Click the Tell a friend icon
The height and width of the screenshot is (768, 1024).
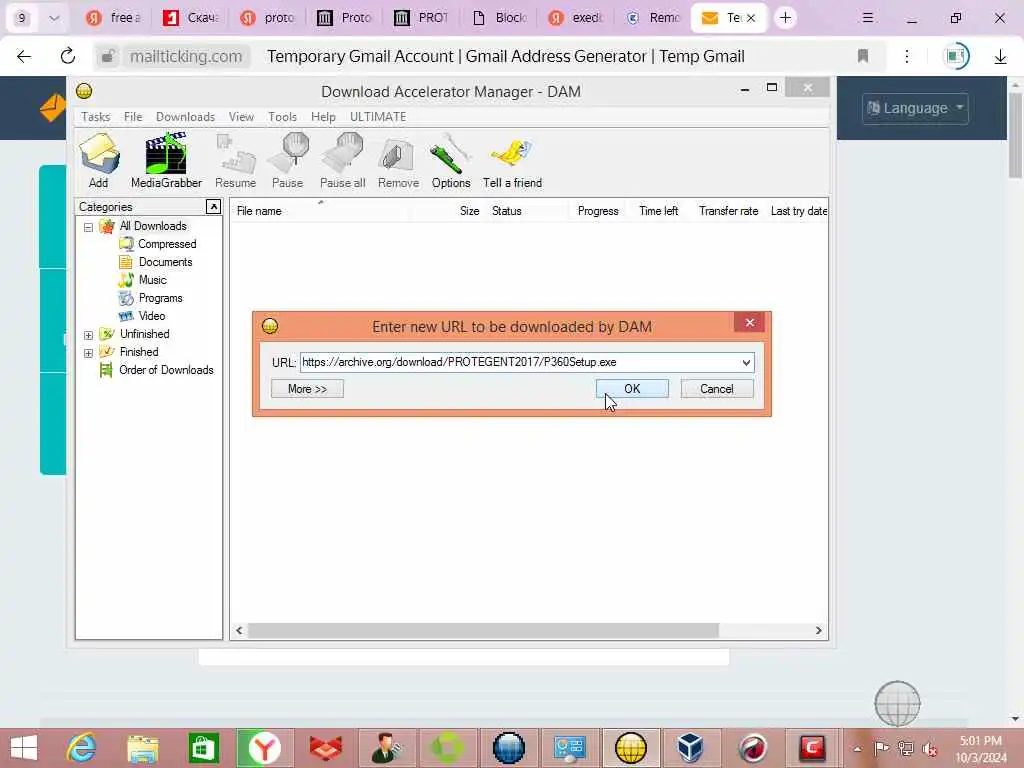(512, 161)
